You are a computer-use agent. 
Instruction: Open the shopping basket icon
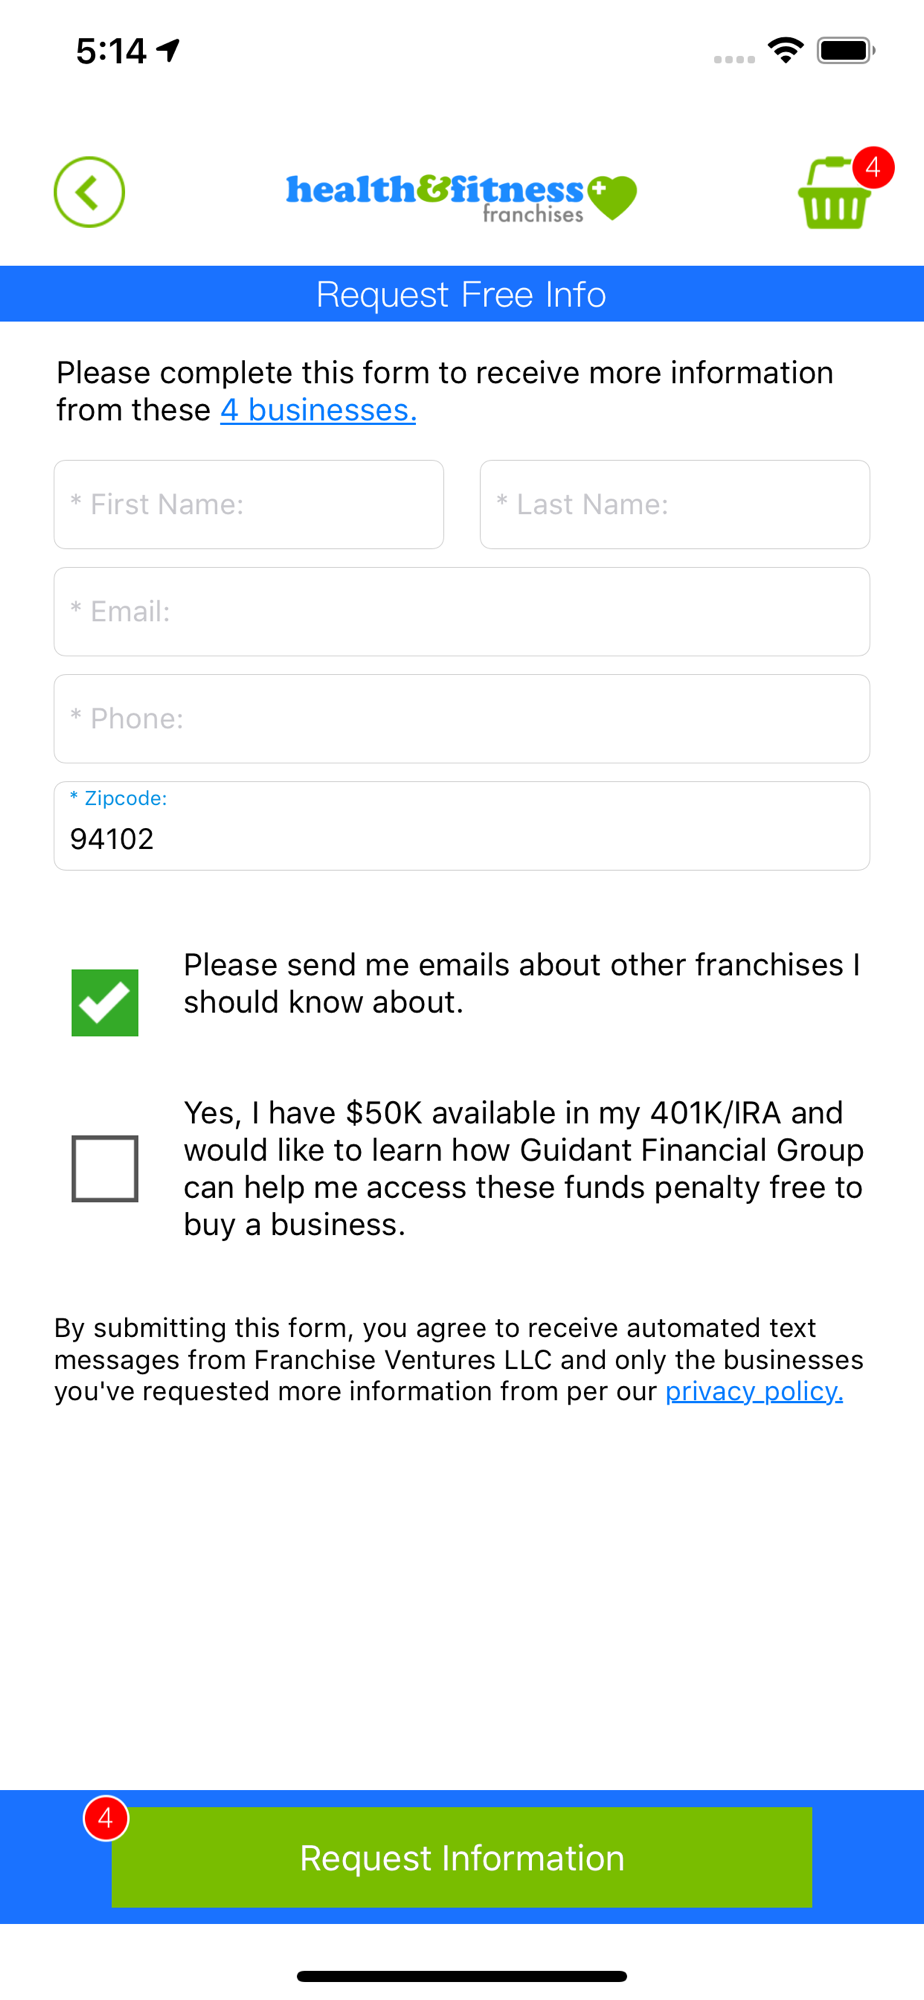pos(833,195)
